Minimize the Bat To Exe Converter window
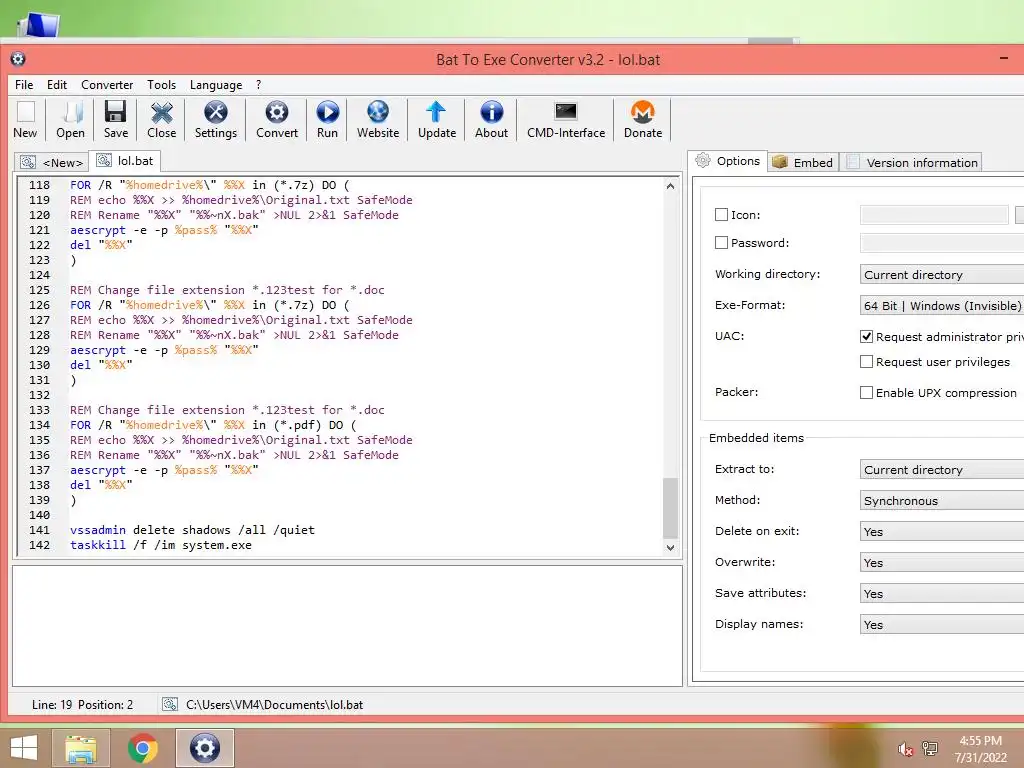The width and height of the screenshot is (1024, 768). click(1004, 58)
